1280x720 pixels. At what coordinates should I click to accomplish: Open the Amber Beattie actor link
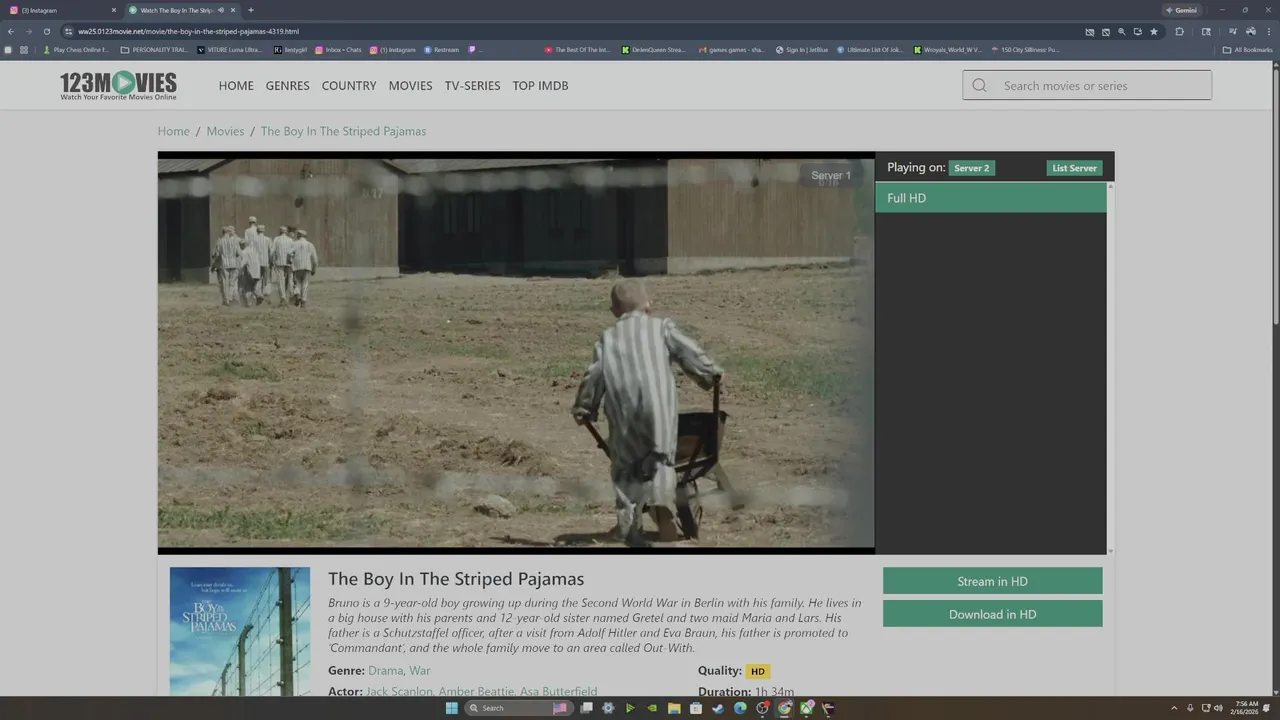point(476,692)
